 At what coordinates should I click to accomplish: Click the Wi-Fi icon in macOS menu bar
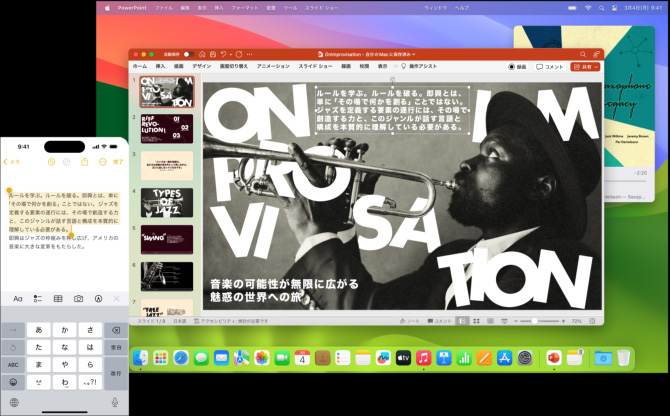588,8
